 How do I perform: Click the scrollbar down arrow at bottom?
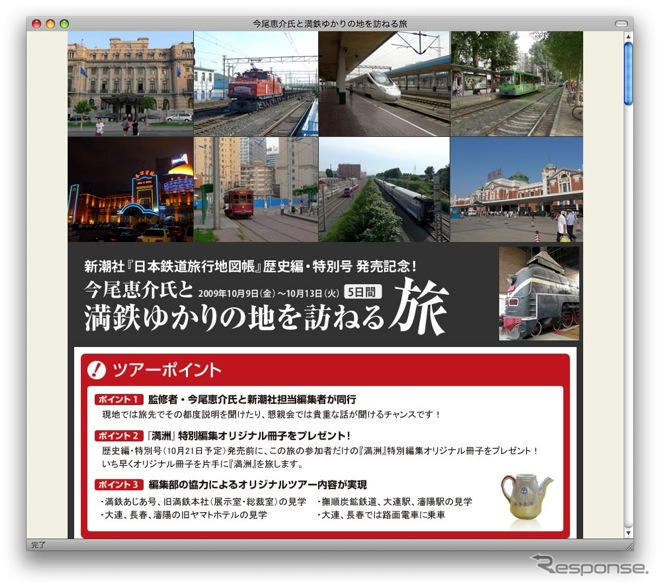[628, 534]
